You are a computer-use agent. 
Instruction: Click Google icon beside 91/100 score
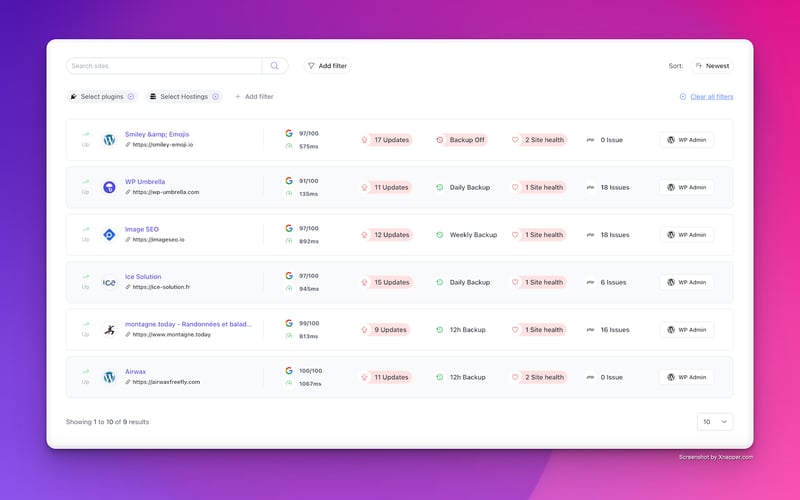click(289, 181)
